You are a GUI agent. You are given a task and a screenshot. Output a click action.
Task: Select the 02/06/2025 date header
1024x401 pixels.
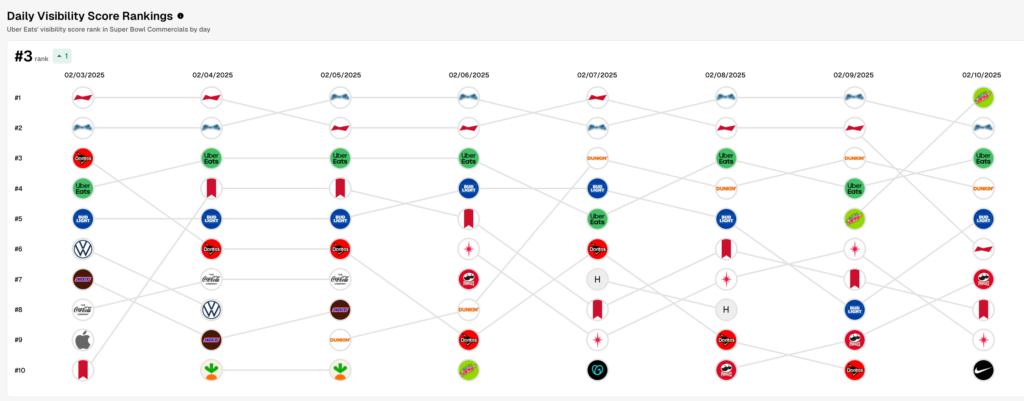469,74
